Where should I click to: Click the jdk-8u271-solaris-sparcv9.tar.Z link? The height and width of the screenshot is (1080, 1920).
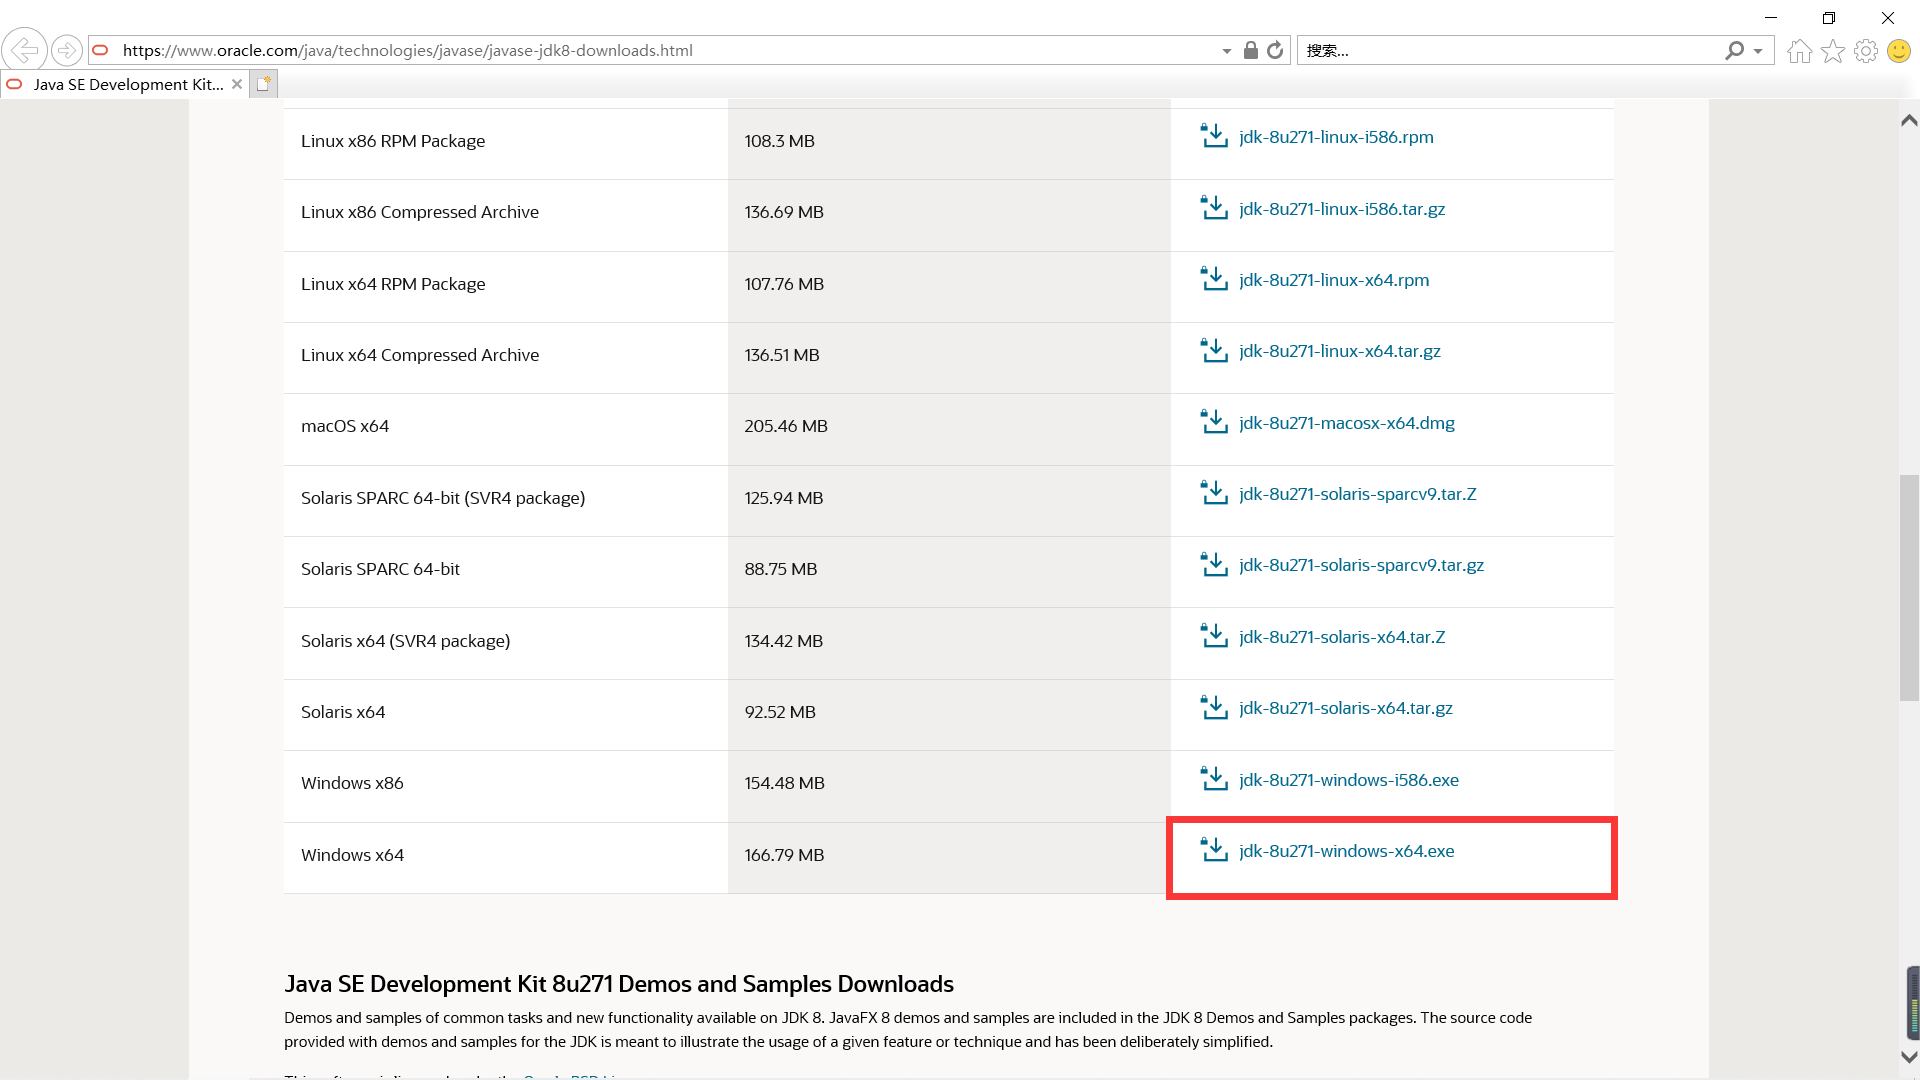[1357, 494]
